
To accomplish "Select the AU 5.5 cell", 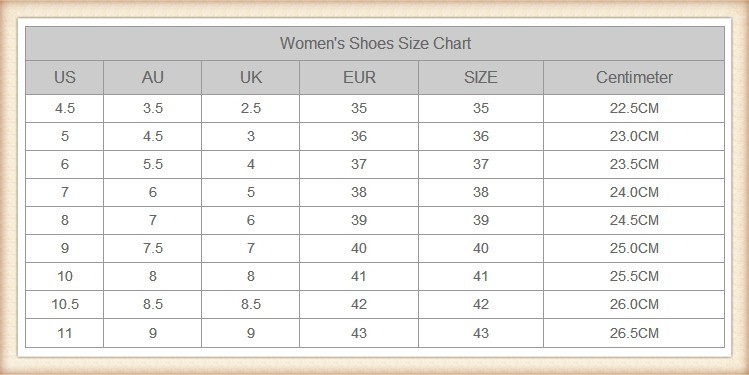I will coord(152,164).
